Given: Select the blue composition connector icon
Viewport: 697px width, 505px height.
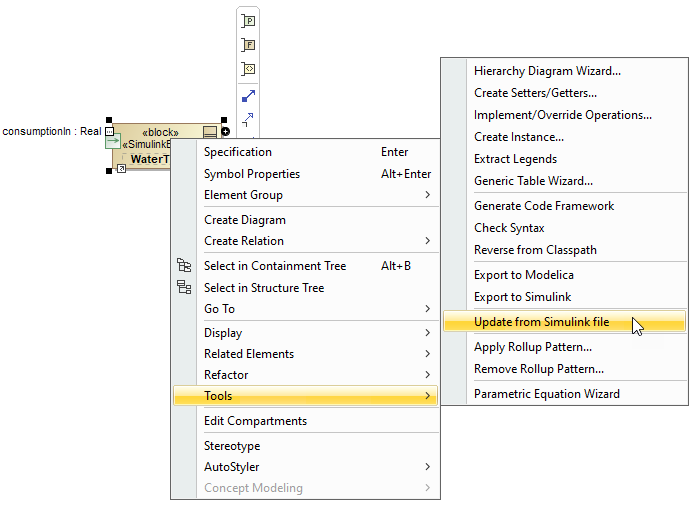Looking at the screenshot, I should pyautogui.click(x=249, y=96).
